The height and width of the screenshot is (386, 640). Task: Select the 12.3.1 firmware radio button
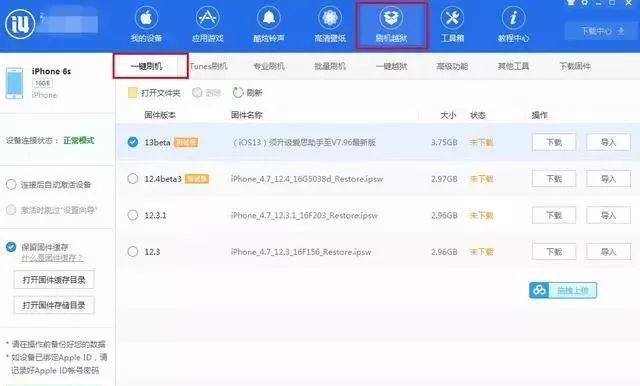click(x=133, y=215)
